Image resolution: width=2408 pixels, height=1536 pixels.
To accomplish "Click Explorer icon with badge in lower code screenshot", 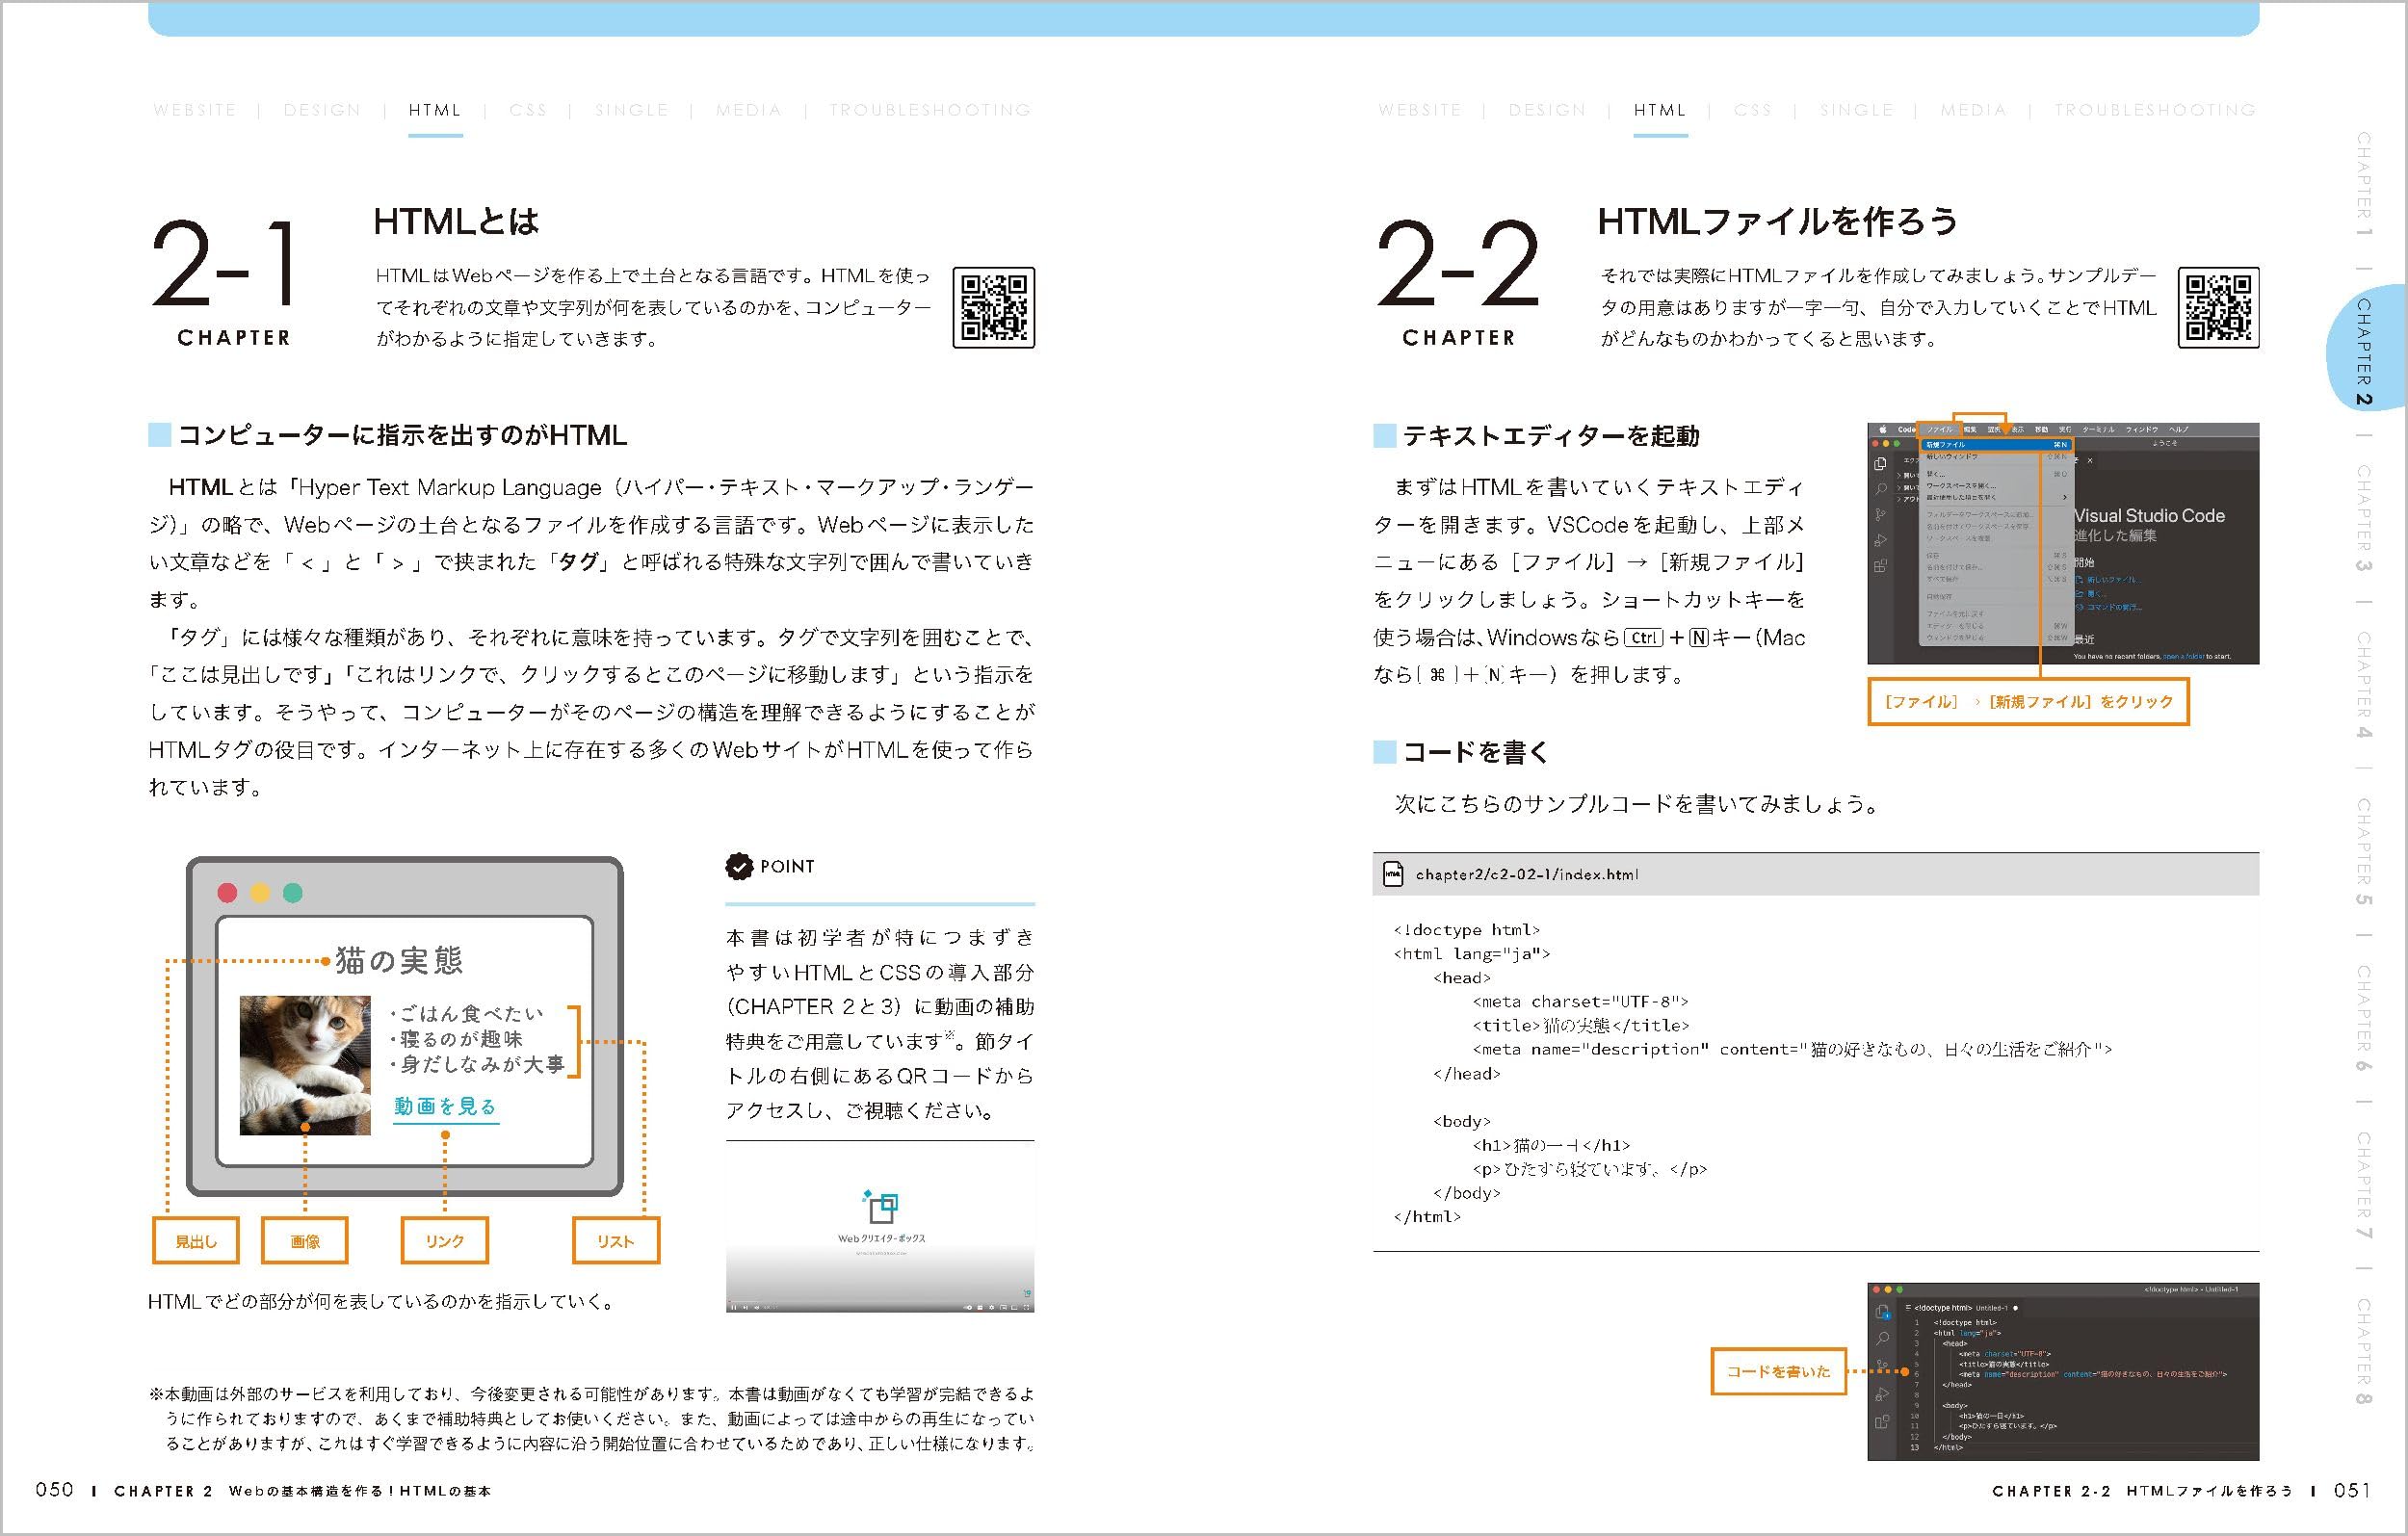I will [1883, 1312].
